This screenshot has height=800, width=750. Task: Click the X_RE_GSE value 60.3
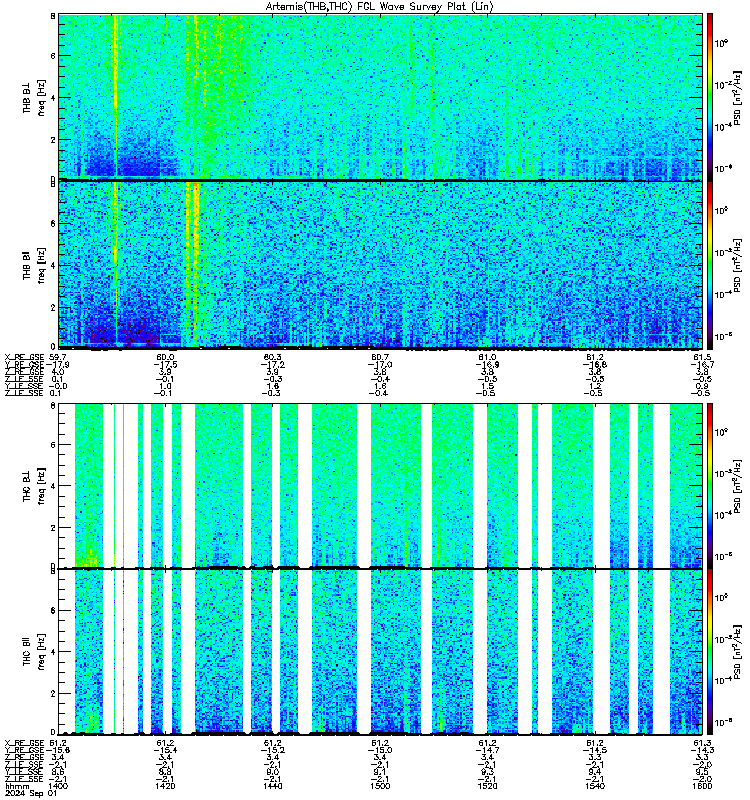pos(272,357)
